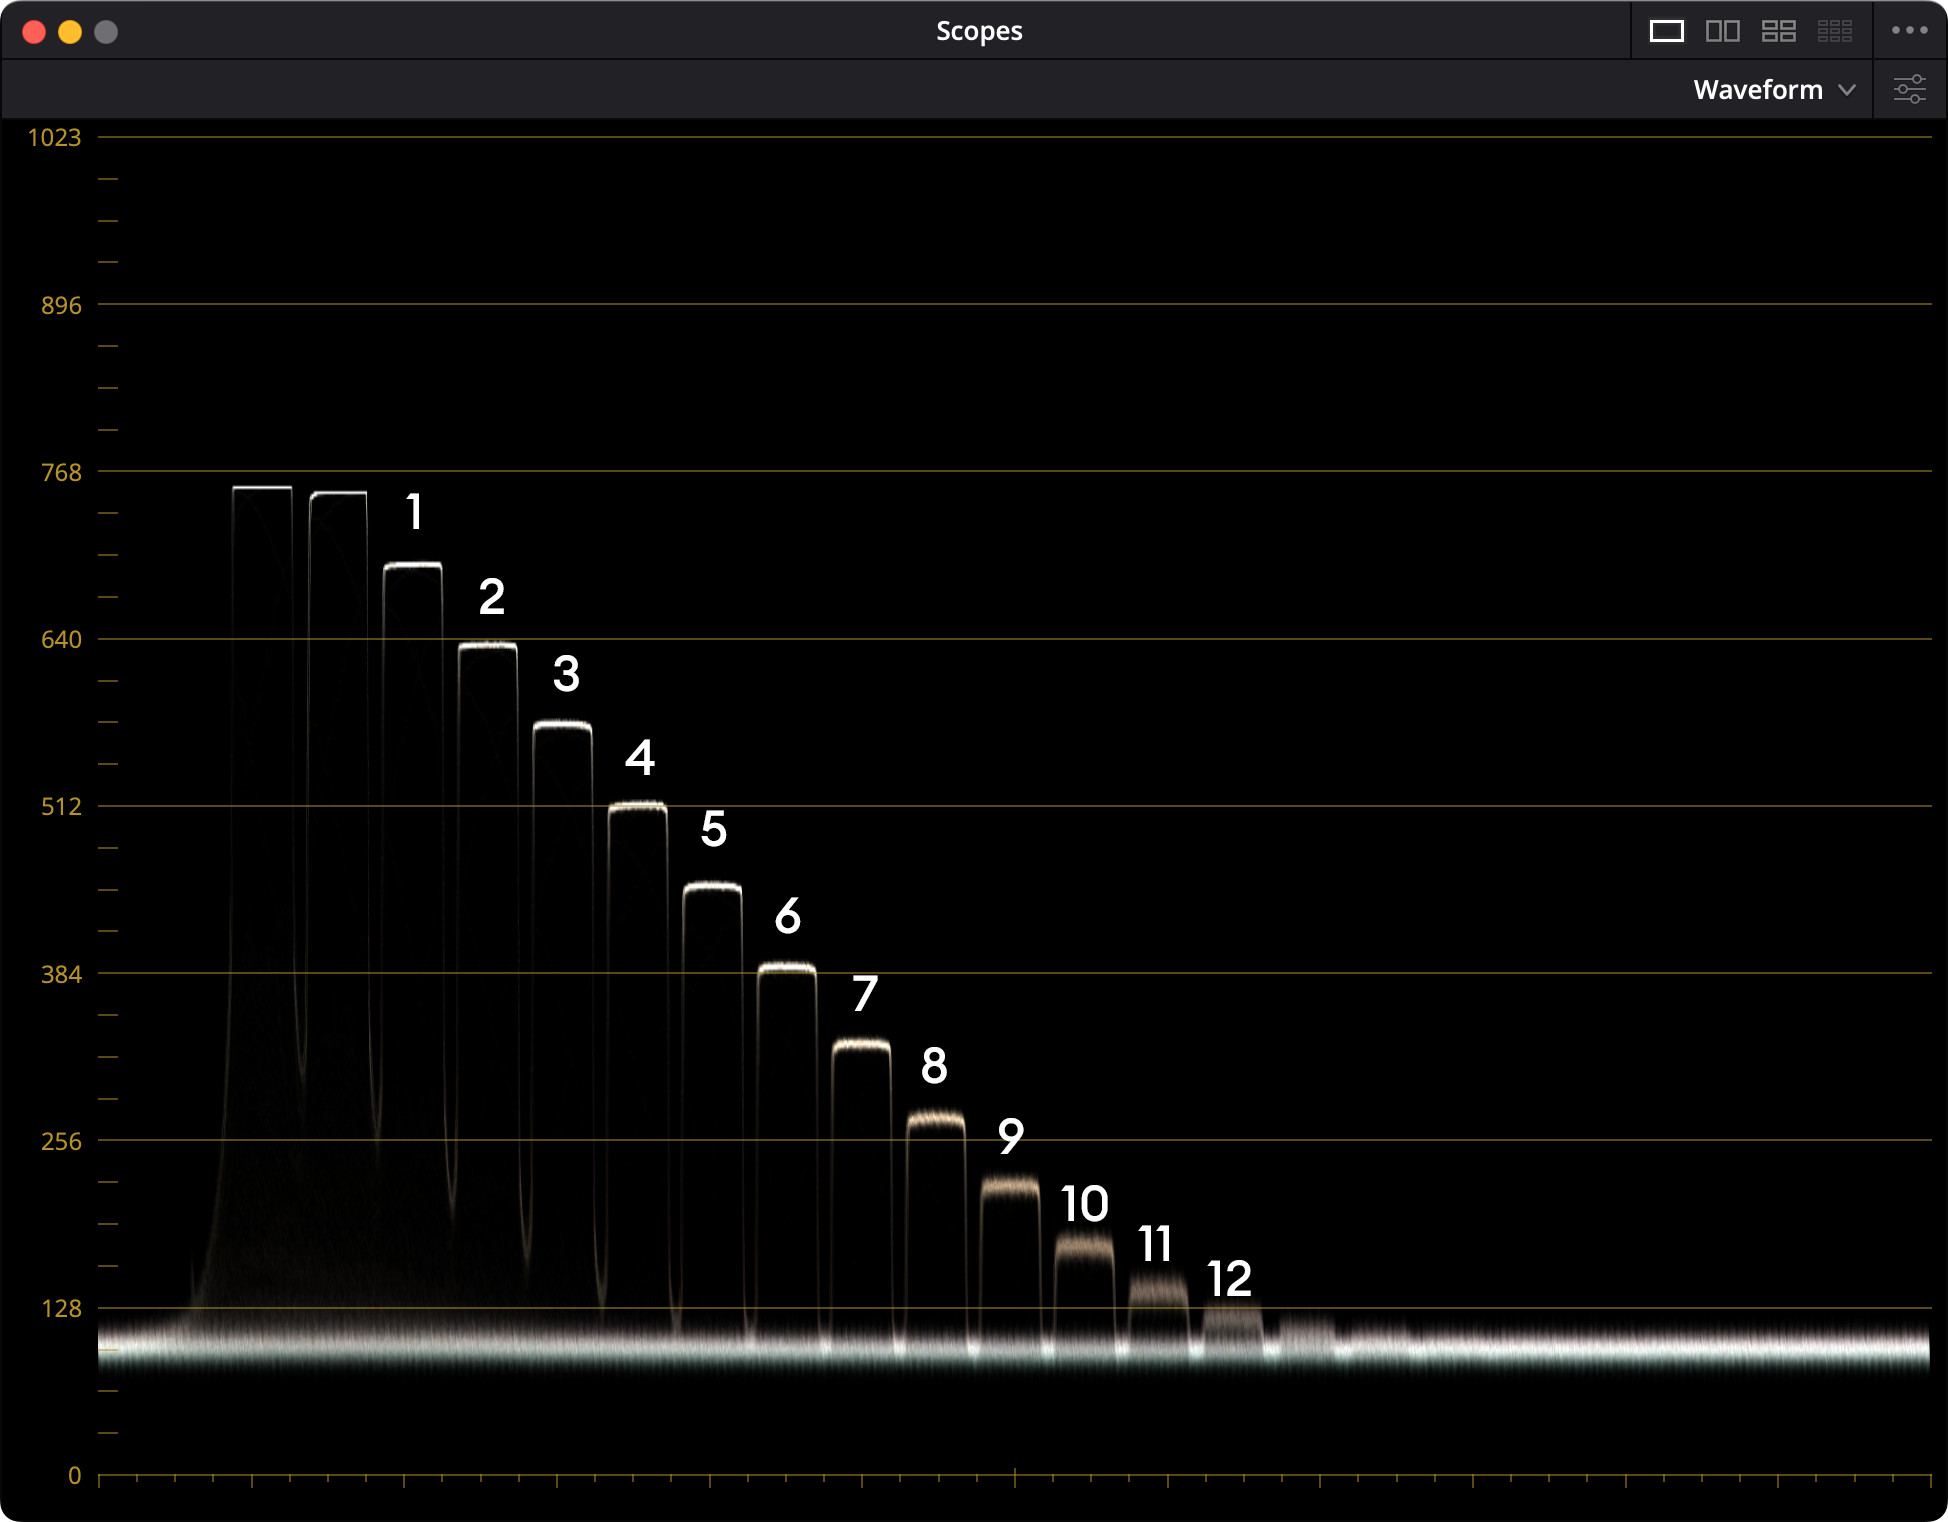Expand the chevron next to Waveform
The image size is (1948, 1522).
tap(1847, 90)
